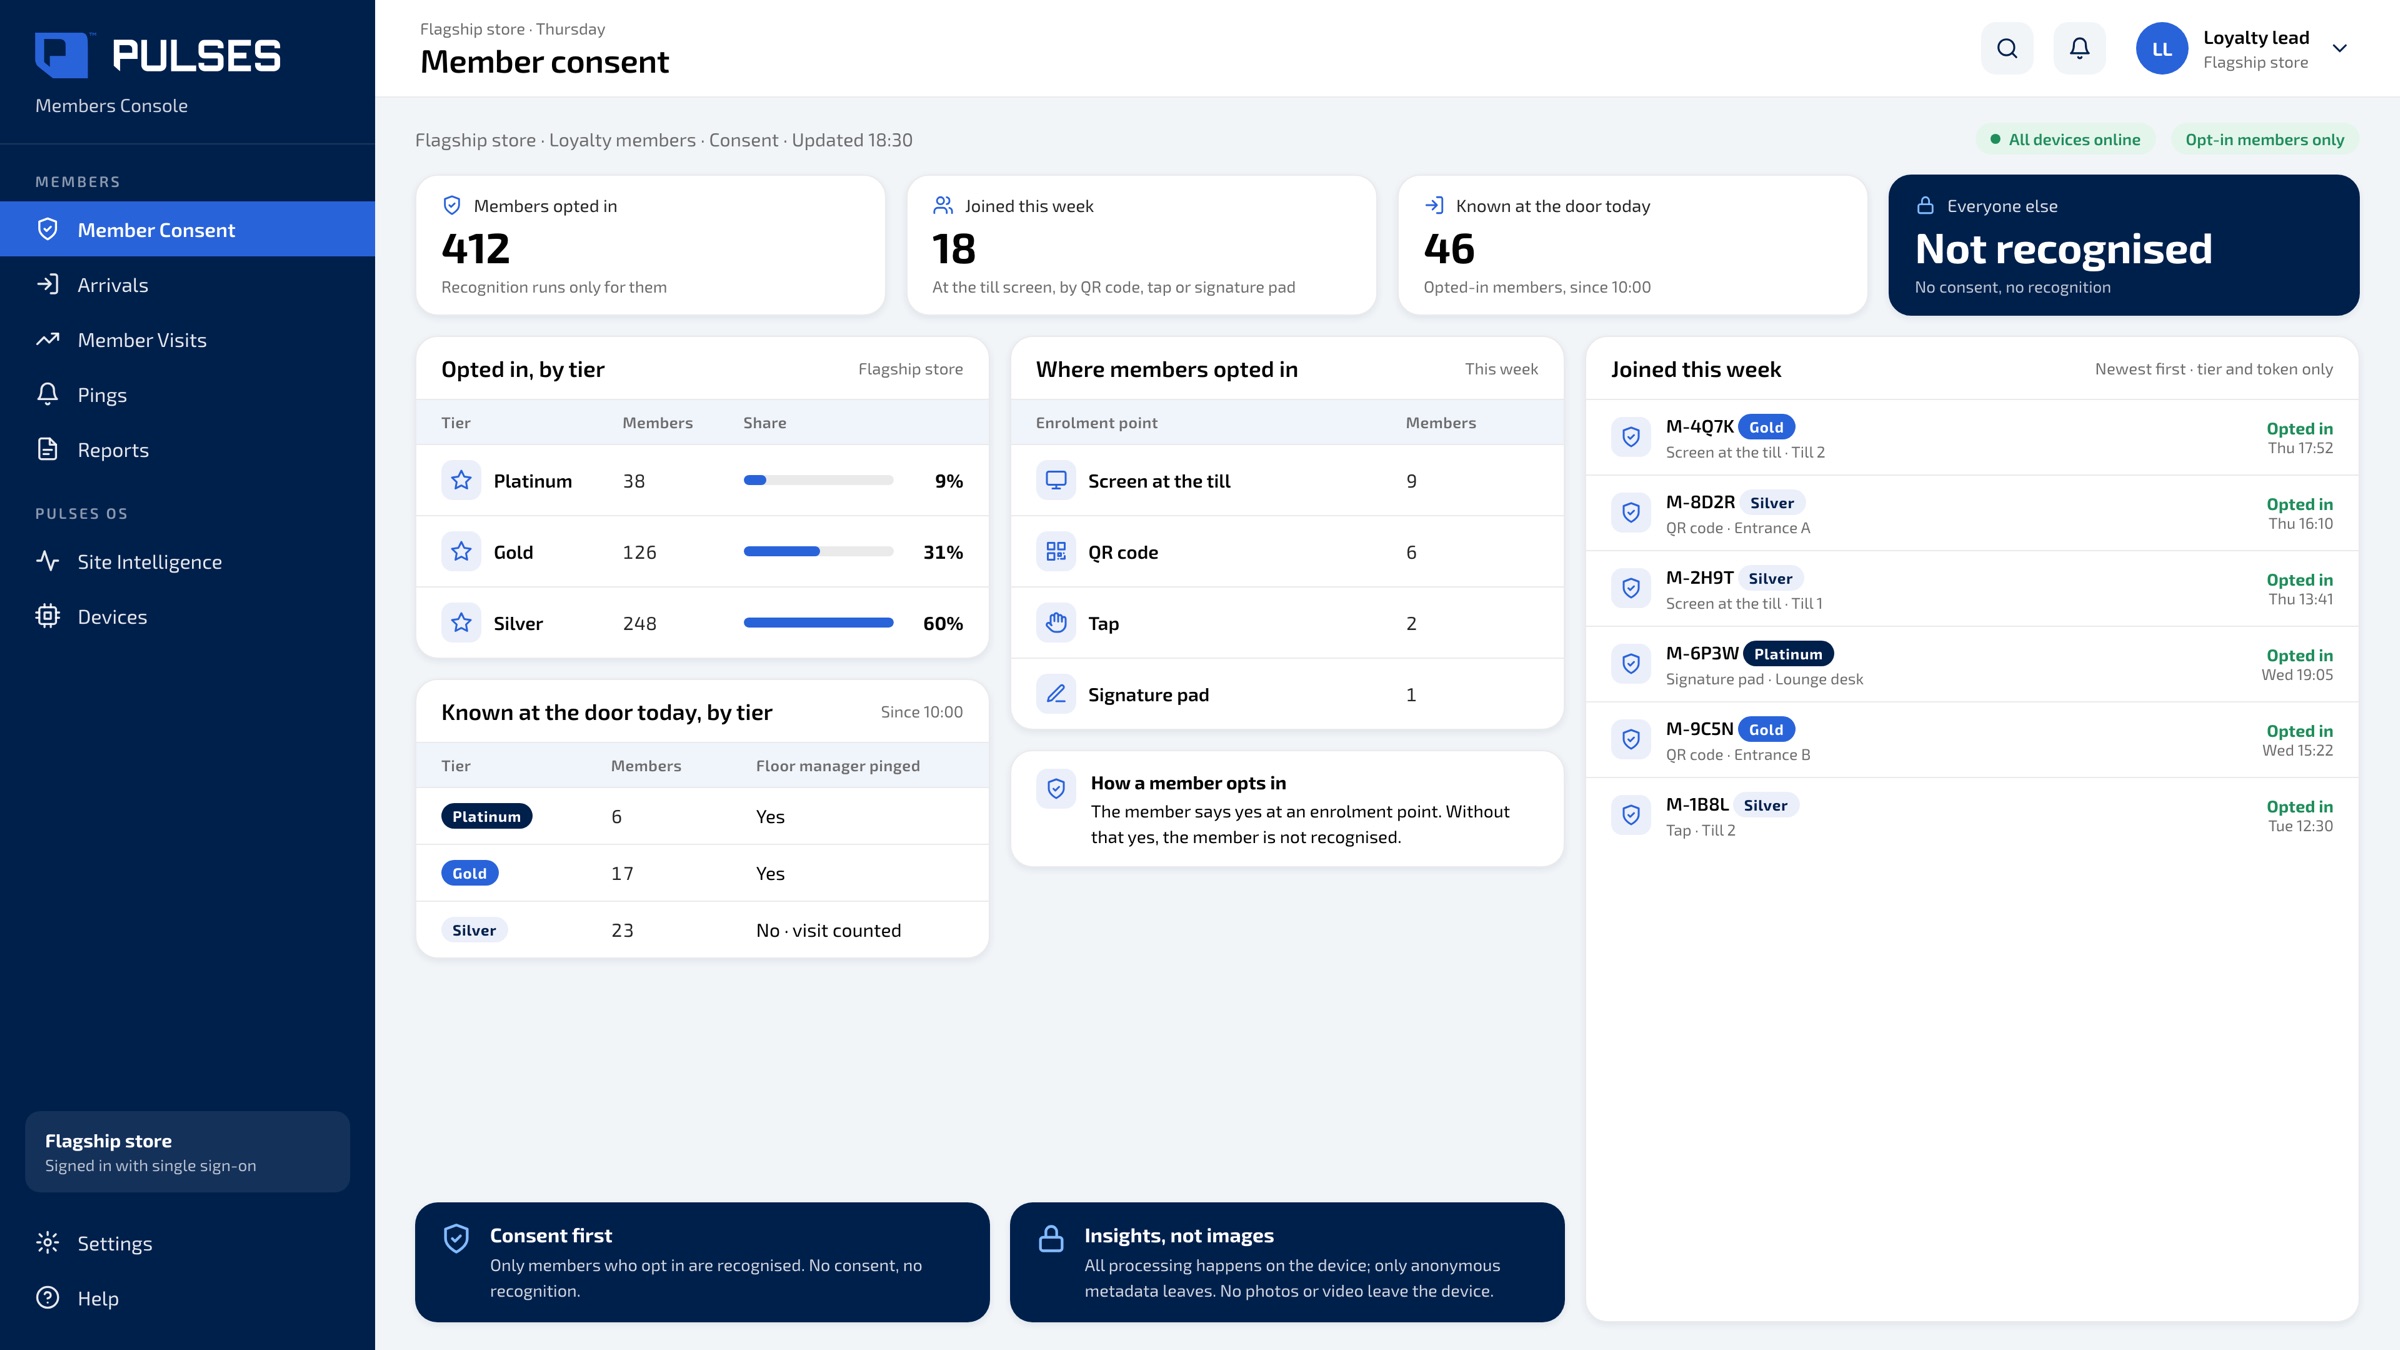Click shield icon beside member M-4Q7K
This screenshot has width=2400, height=1350.
1631,437
